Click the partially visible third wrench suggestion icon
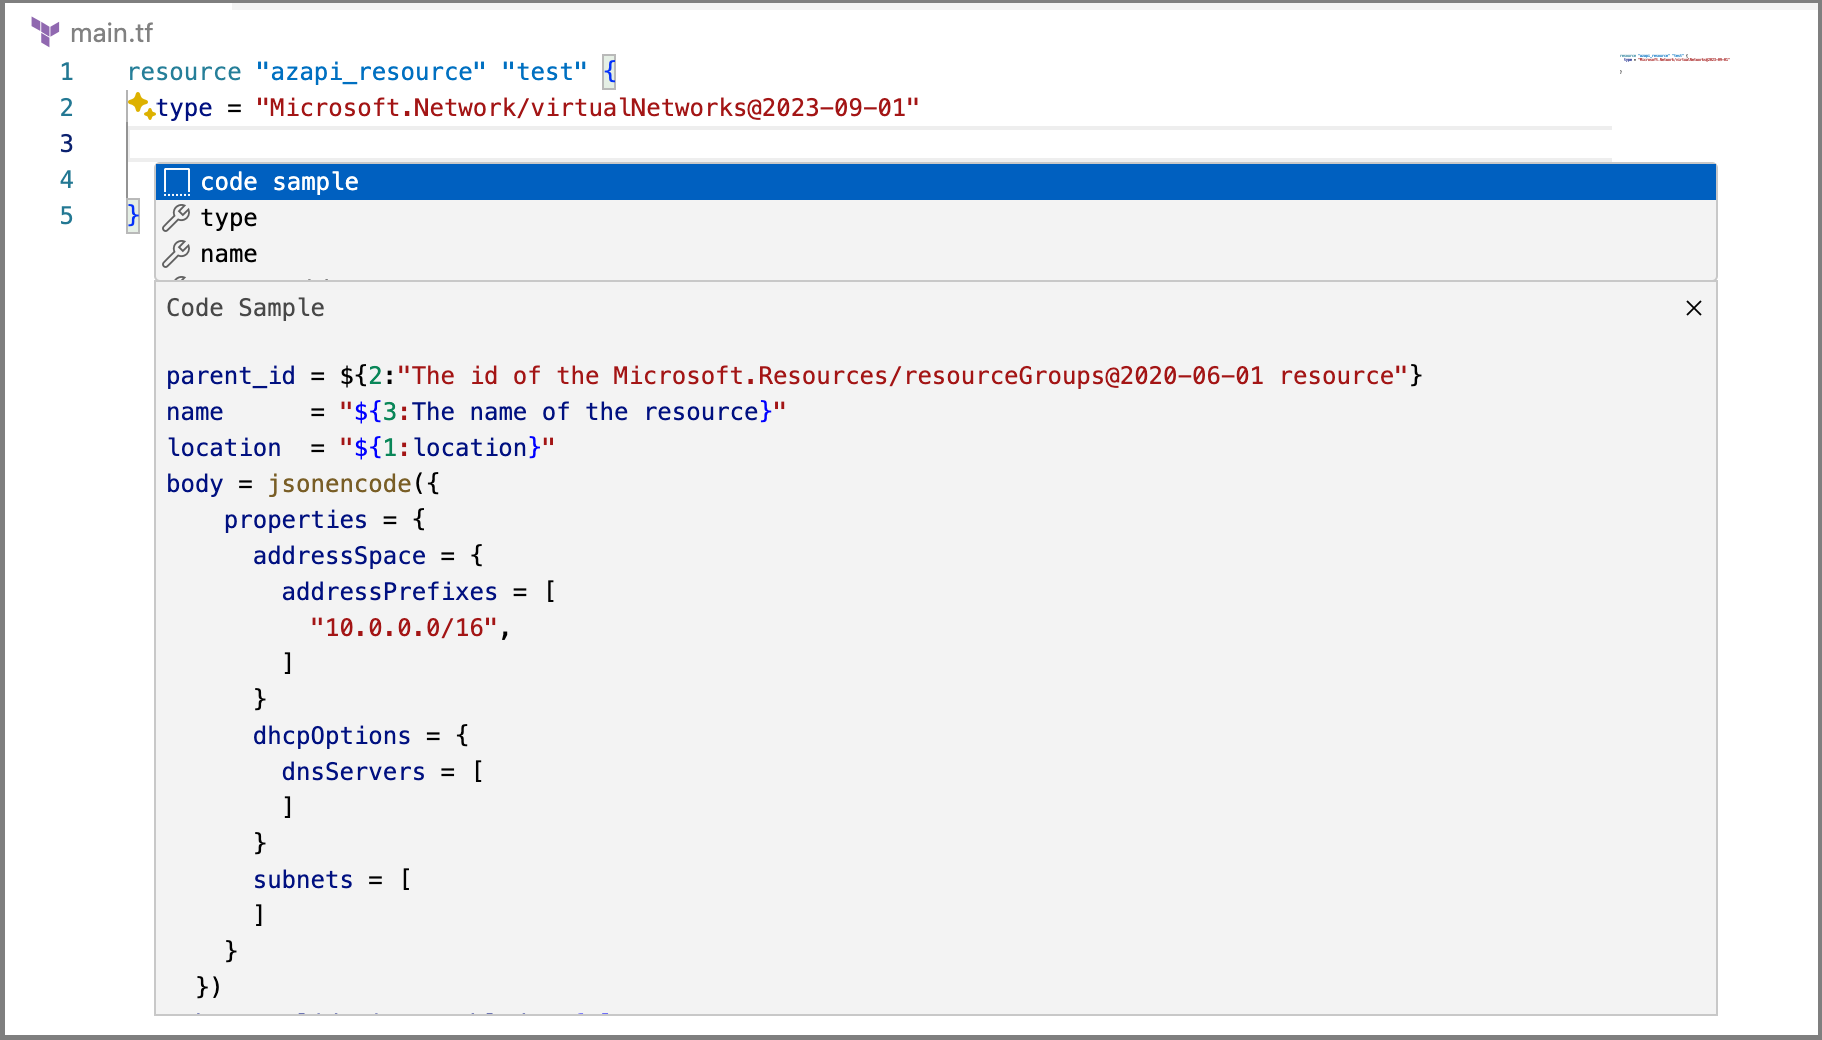 tap(176, 281)
